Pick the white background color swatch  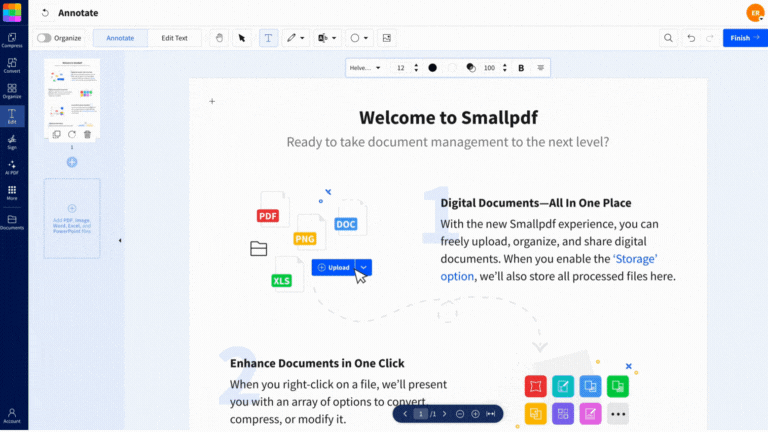(452, 68)
